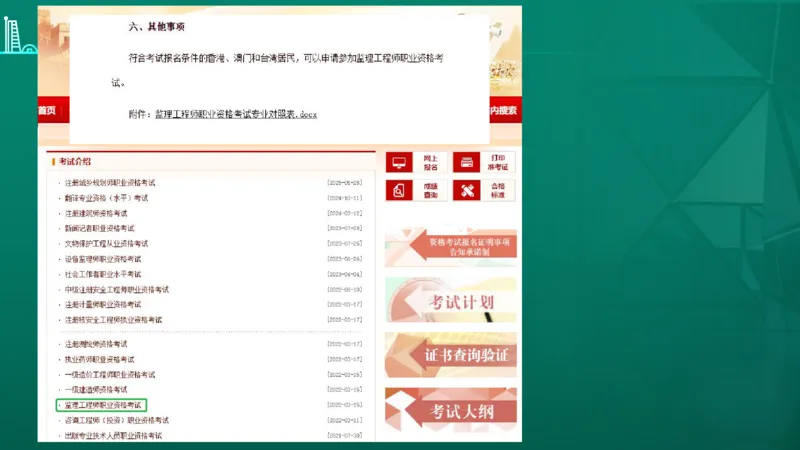Click the 考试介绍 section heading
The image size is (800, 450).
pyautogui.click(x=74, y=162)
